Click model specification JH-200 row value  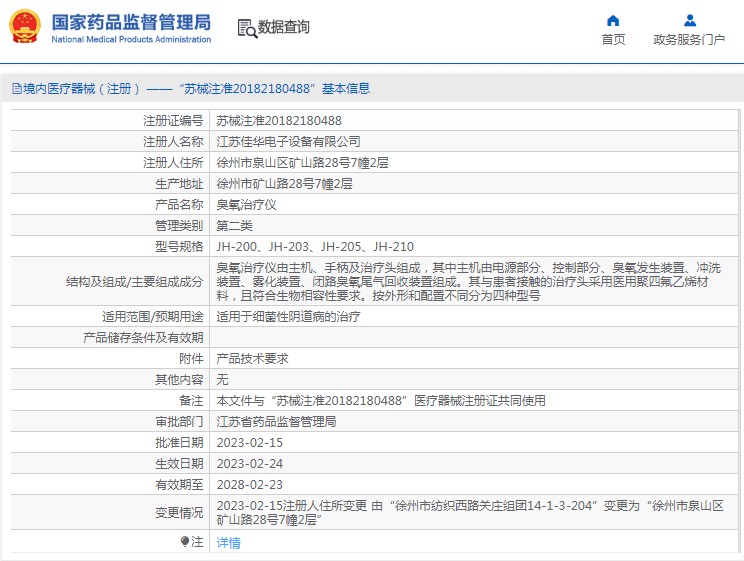pyautogui.click(x=315, y=246)
